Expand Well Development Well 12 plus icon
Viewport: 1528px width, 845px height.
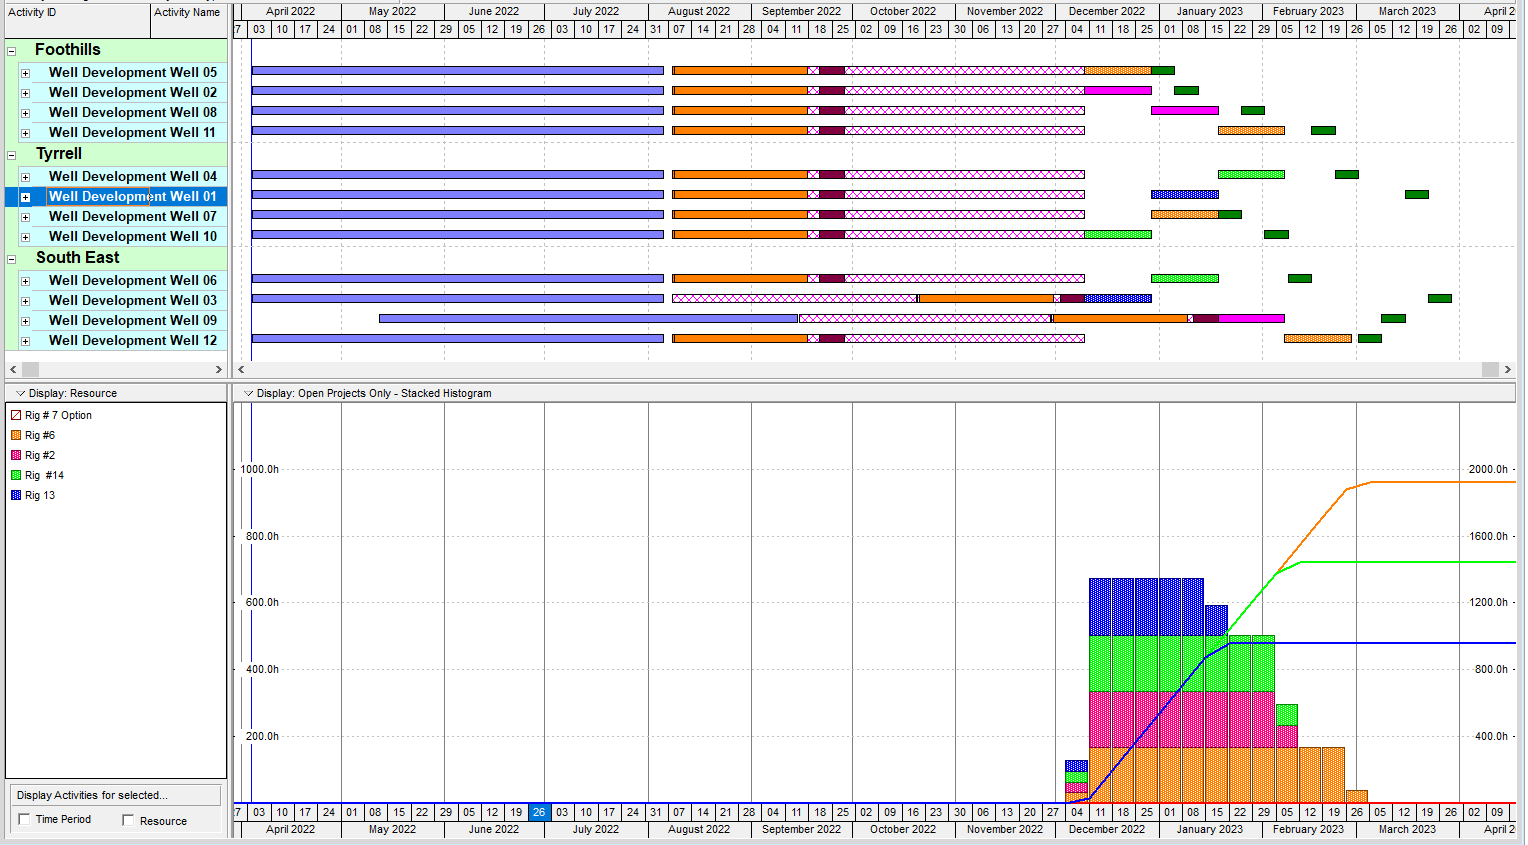click(25, 341)
